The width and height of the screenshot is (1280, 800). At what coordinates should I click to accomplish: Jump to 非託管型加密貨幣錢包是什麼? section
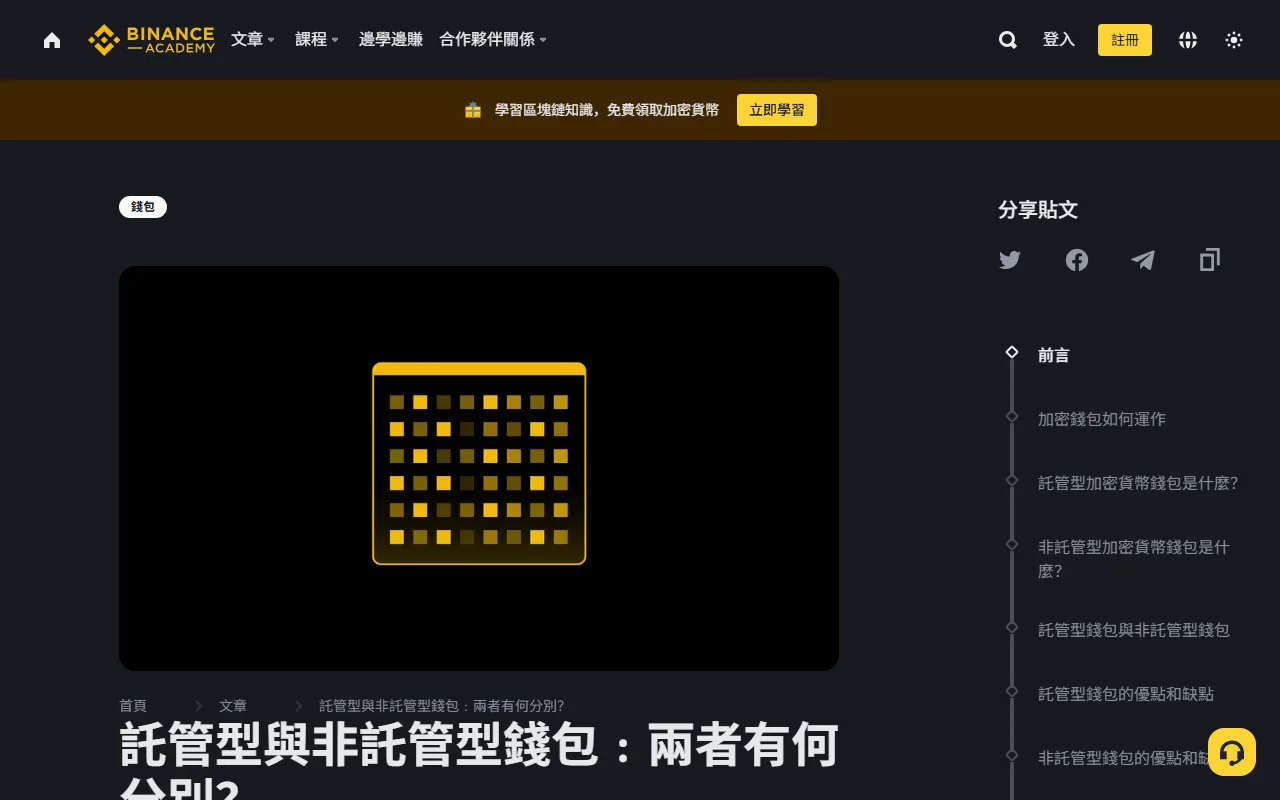pyautogui.click(x=1134, y=559)
